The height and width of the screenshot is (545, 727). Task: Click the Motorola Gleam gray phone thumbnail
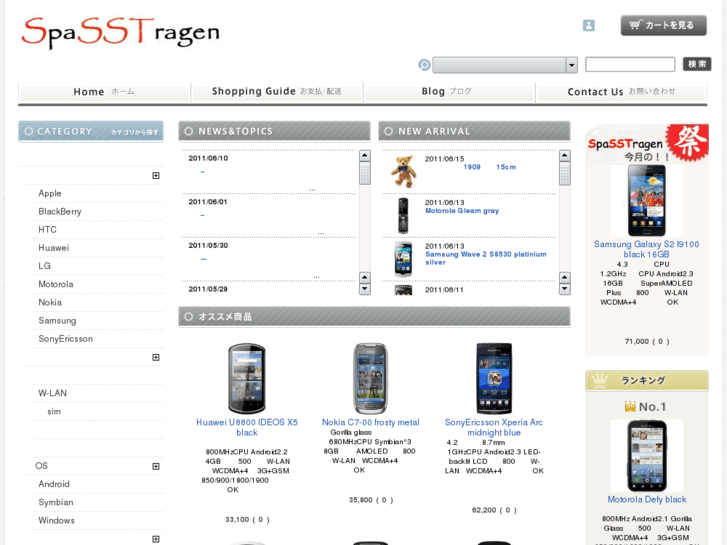click(x=403, y=215)
